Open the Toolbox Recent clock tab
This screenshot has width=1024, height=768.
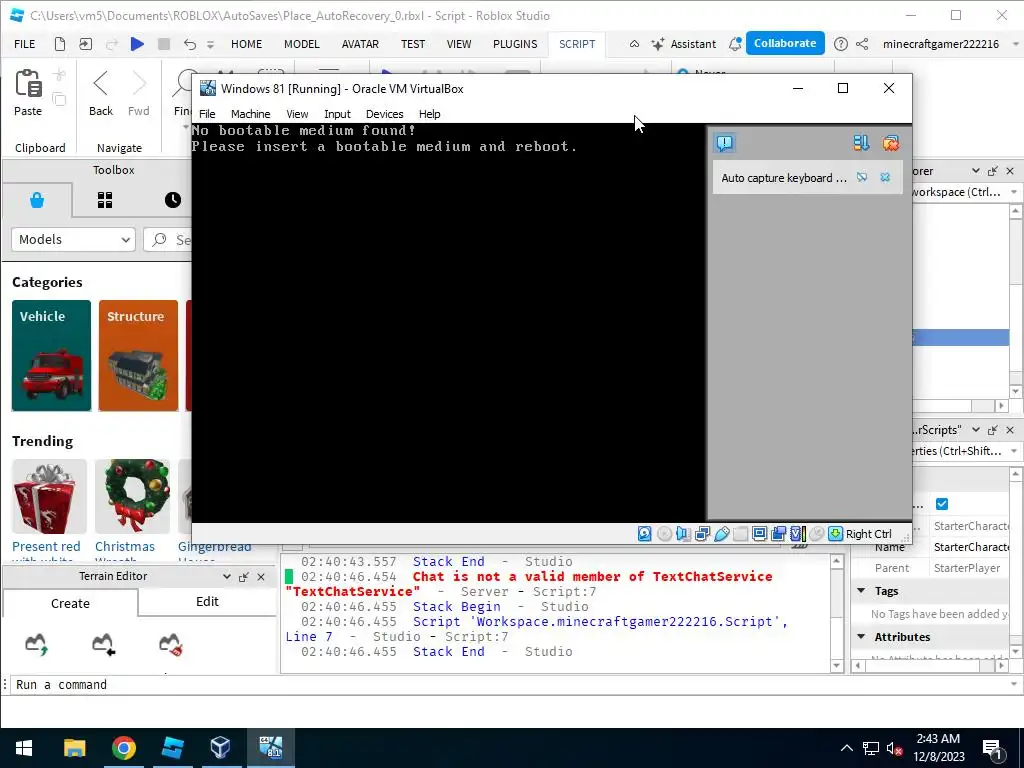pyautogui.click(x=172, y=200)
